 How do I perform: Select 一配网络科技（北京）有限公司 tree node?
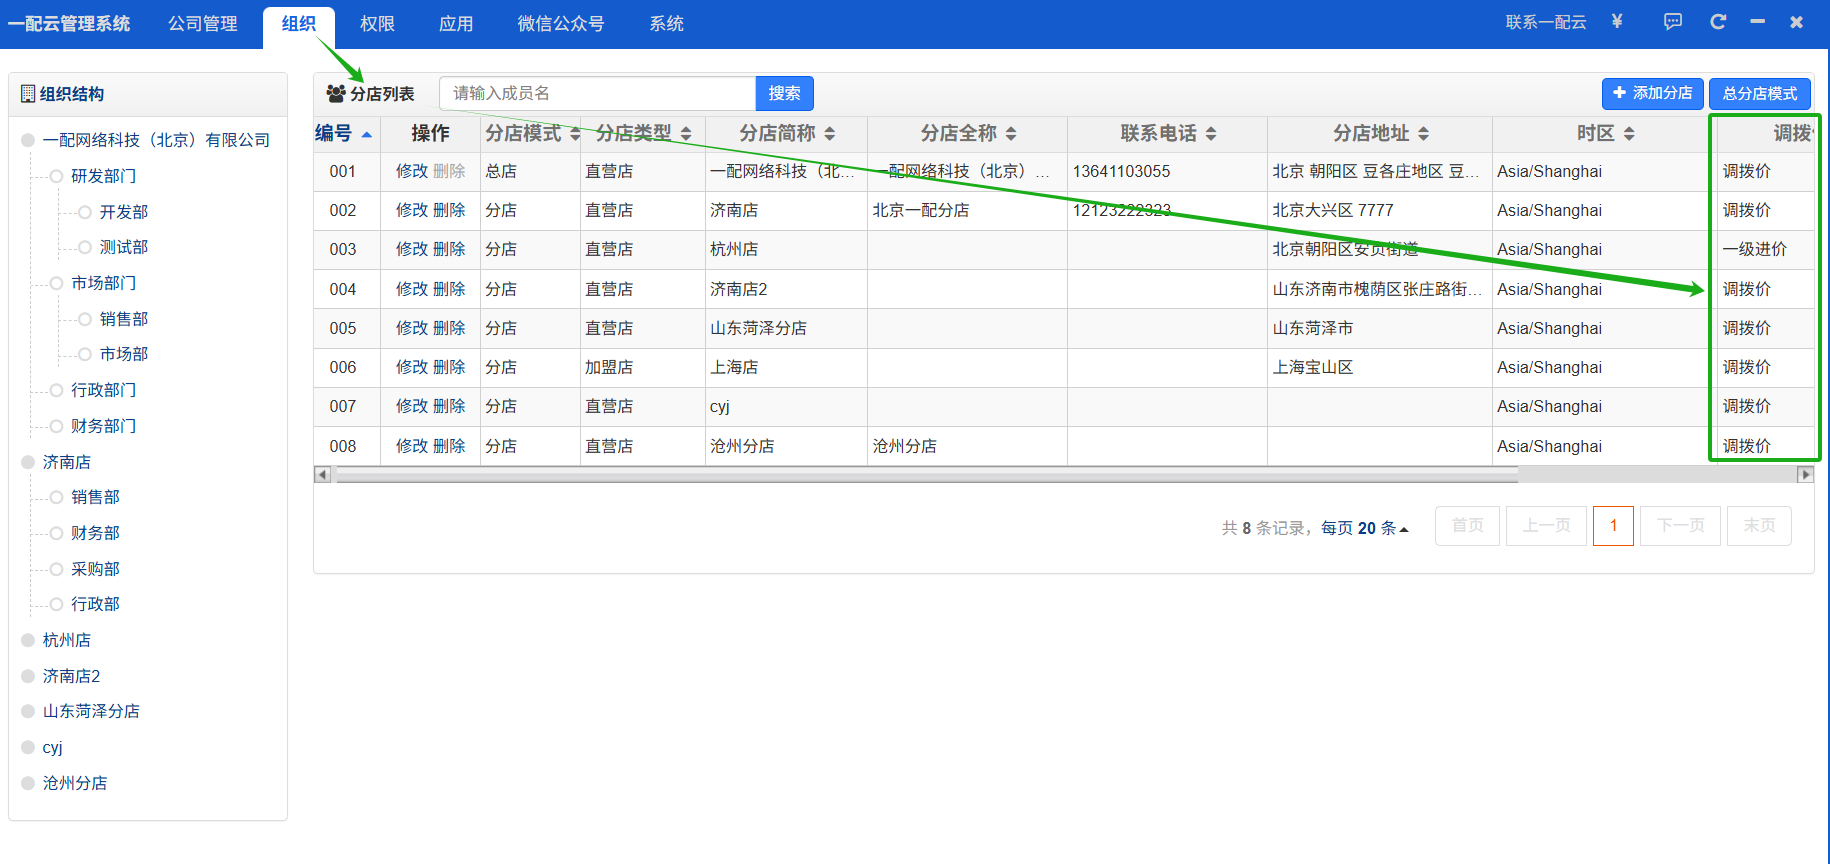(x=157, y=140)
